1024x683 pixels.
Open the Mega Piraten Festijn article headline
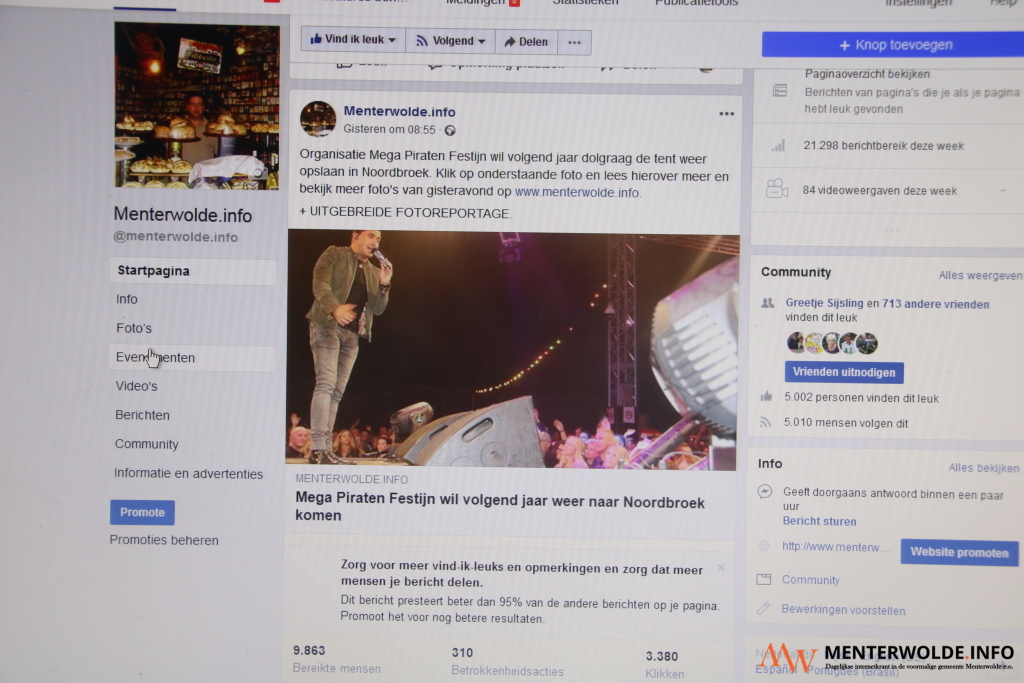coord(500,506)
